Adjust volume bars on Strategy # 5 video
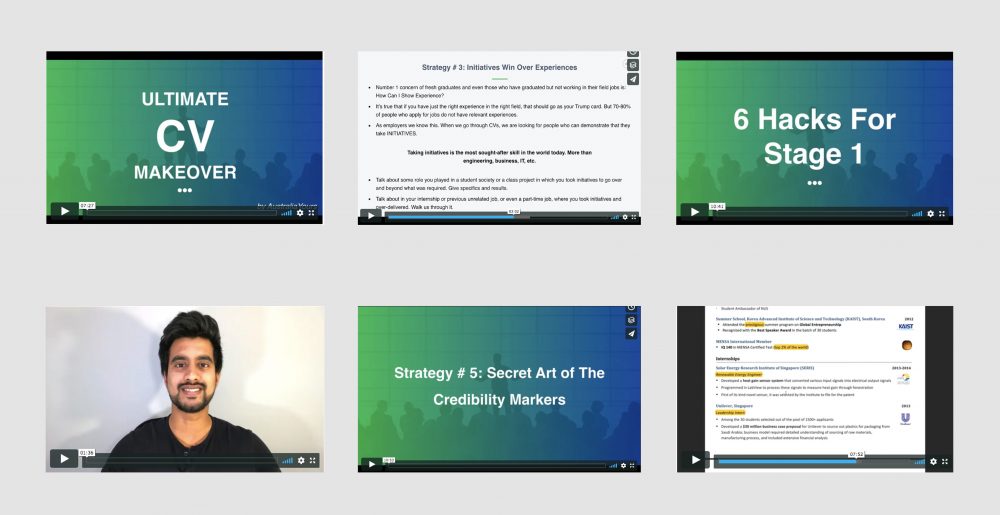Viewport: 1000px width, 515px height. click(615, 466)
